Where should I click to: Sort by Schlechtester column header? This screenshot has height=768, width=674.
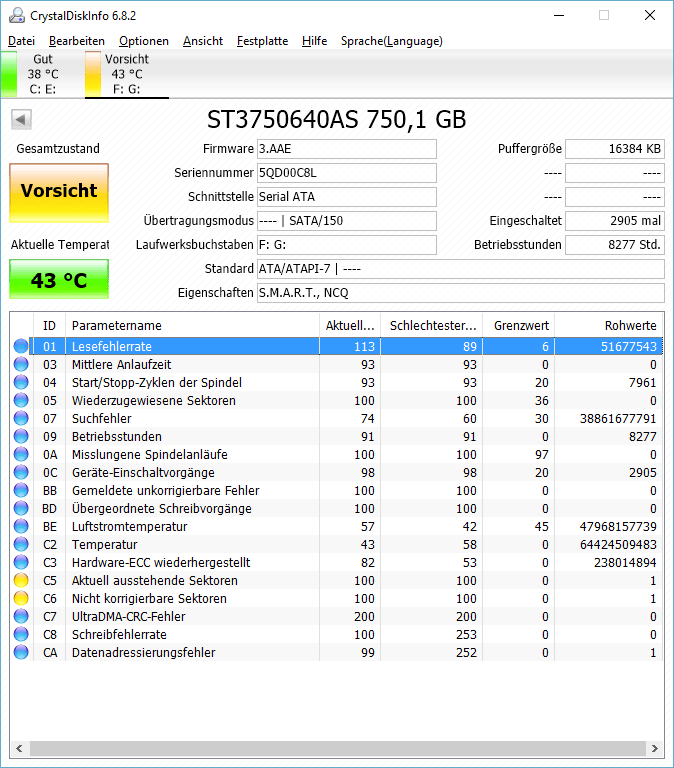[432, 326]
